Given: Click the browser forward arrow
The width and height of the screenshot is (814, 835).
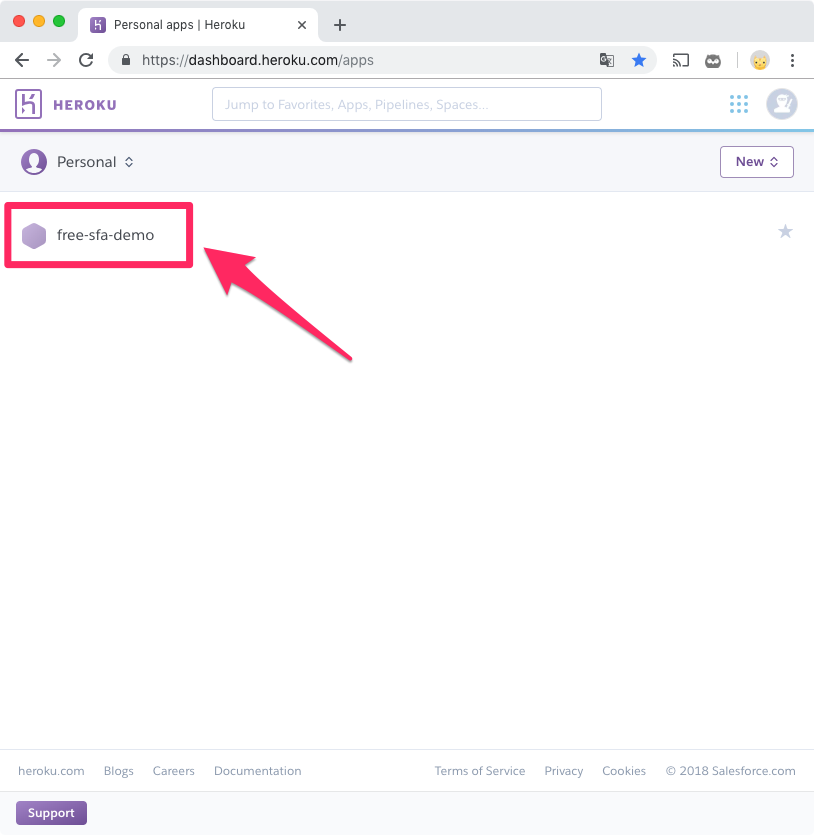Looking at the screenshot, I should point(54,60).
